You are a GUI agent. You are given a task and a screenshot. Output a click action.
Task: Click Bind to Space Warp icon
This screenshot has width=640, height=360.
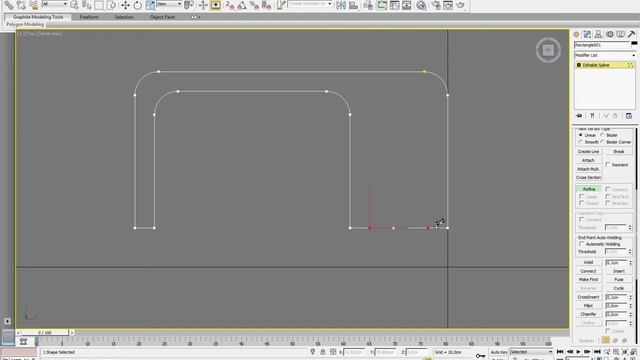[33, 5]
